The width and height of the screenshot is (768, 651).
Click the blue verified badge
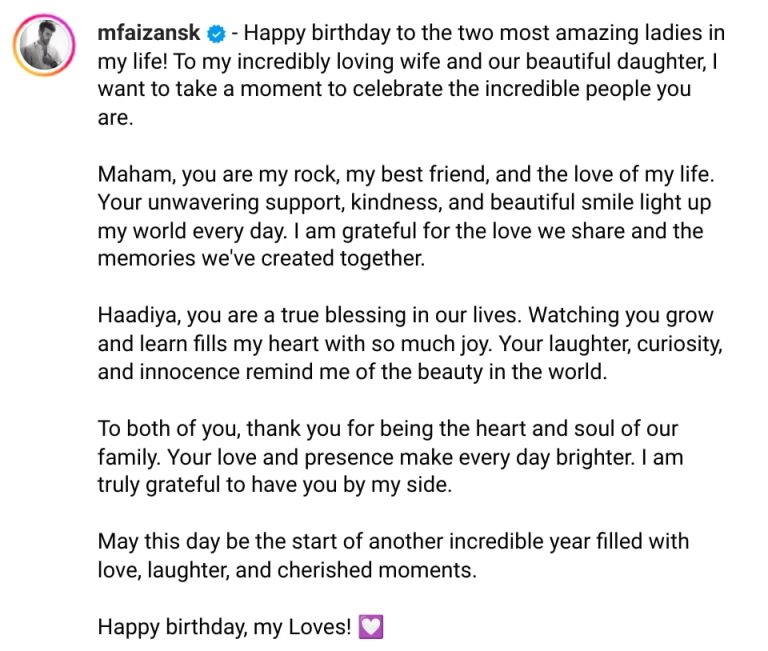[x=215, y=34]
